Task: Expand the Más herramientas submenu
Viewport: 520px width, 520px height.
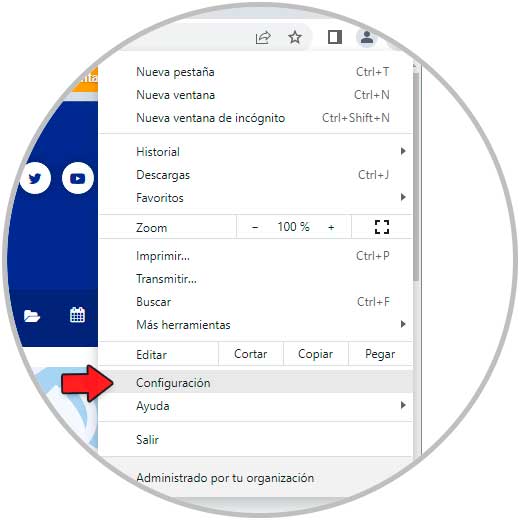Action: click(256, 325)
